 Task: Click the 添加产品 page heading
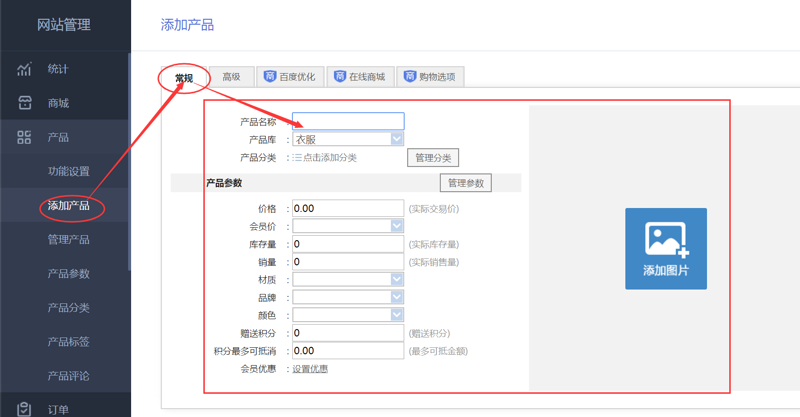pyautogui.click(x=187, y=24)
